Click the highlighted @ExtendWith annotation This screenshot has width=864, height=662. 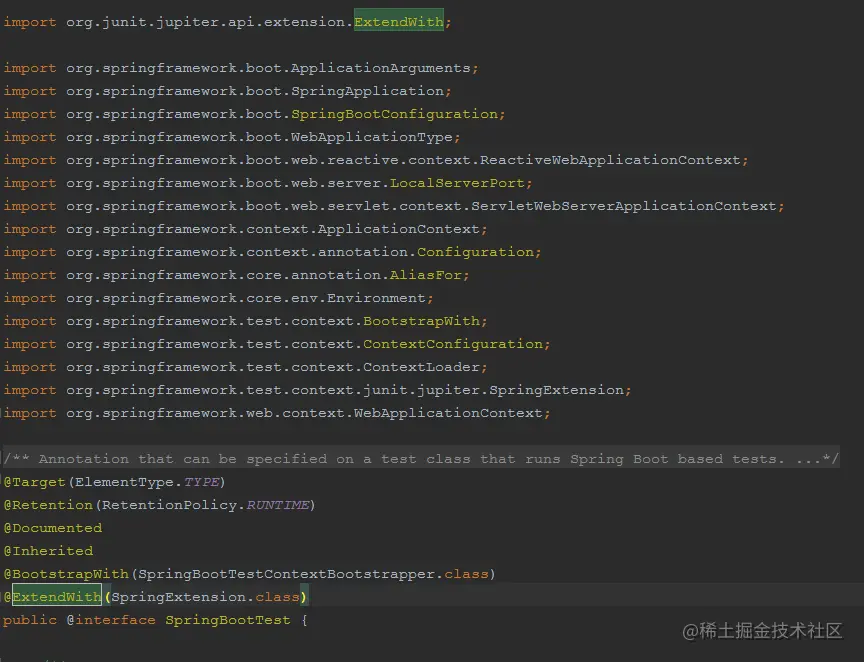pos(52,597)
